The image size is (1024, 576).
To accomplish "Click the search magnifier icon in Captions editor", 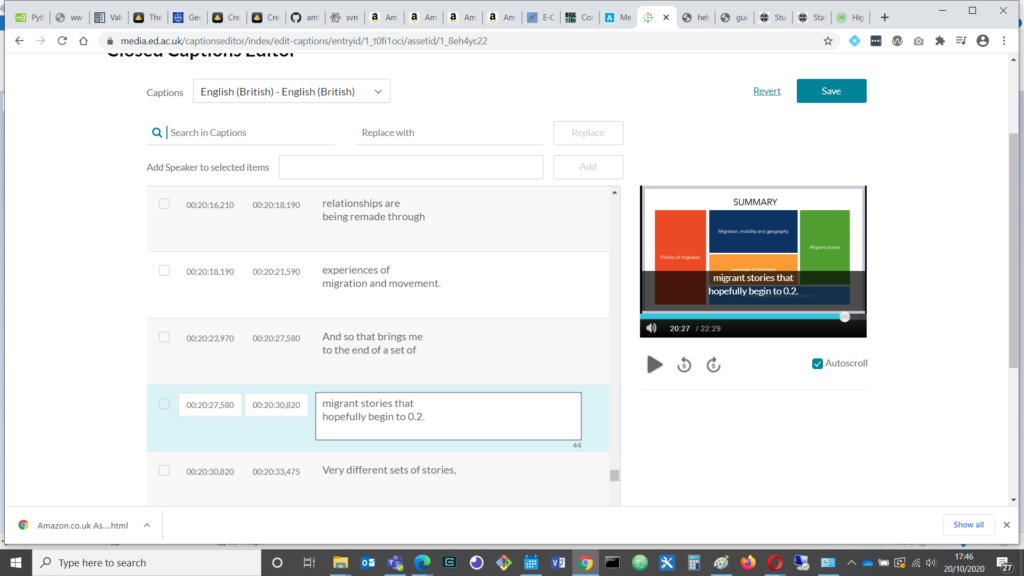I will click(x=157, y=132).
